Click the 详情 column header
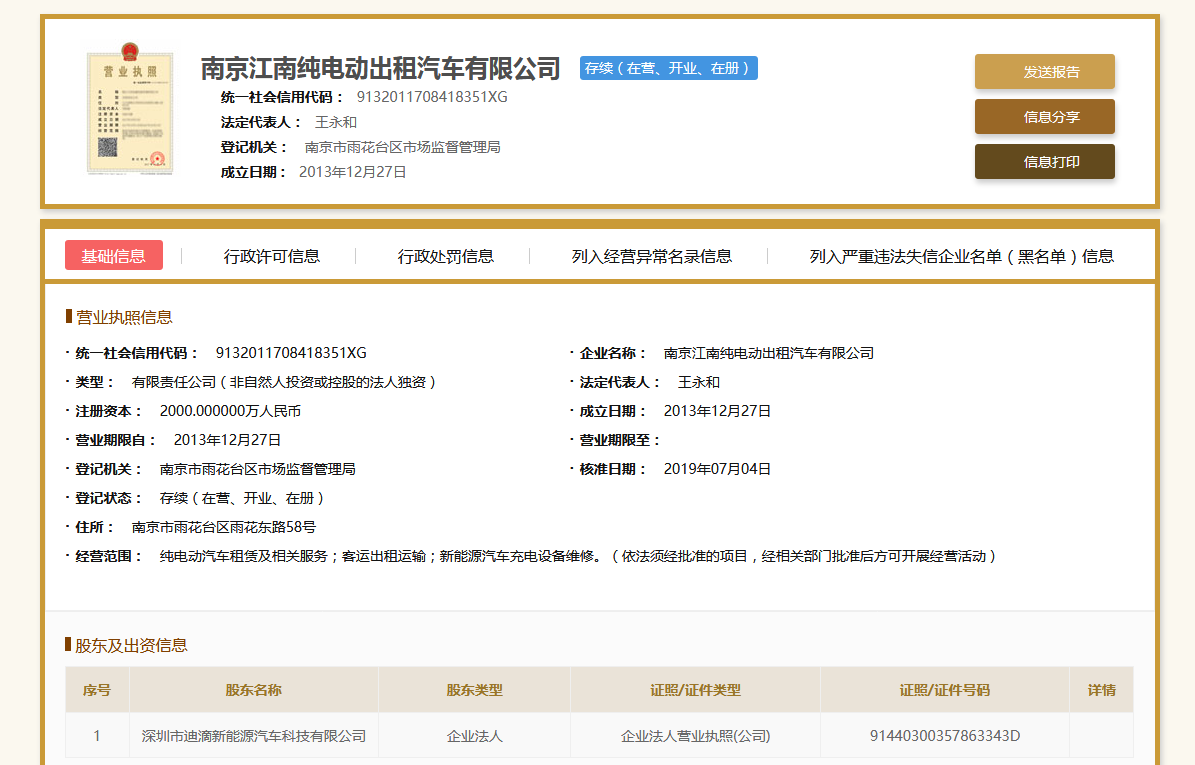1195x765 pixels. [1101, 690]
